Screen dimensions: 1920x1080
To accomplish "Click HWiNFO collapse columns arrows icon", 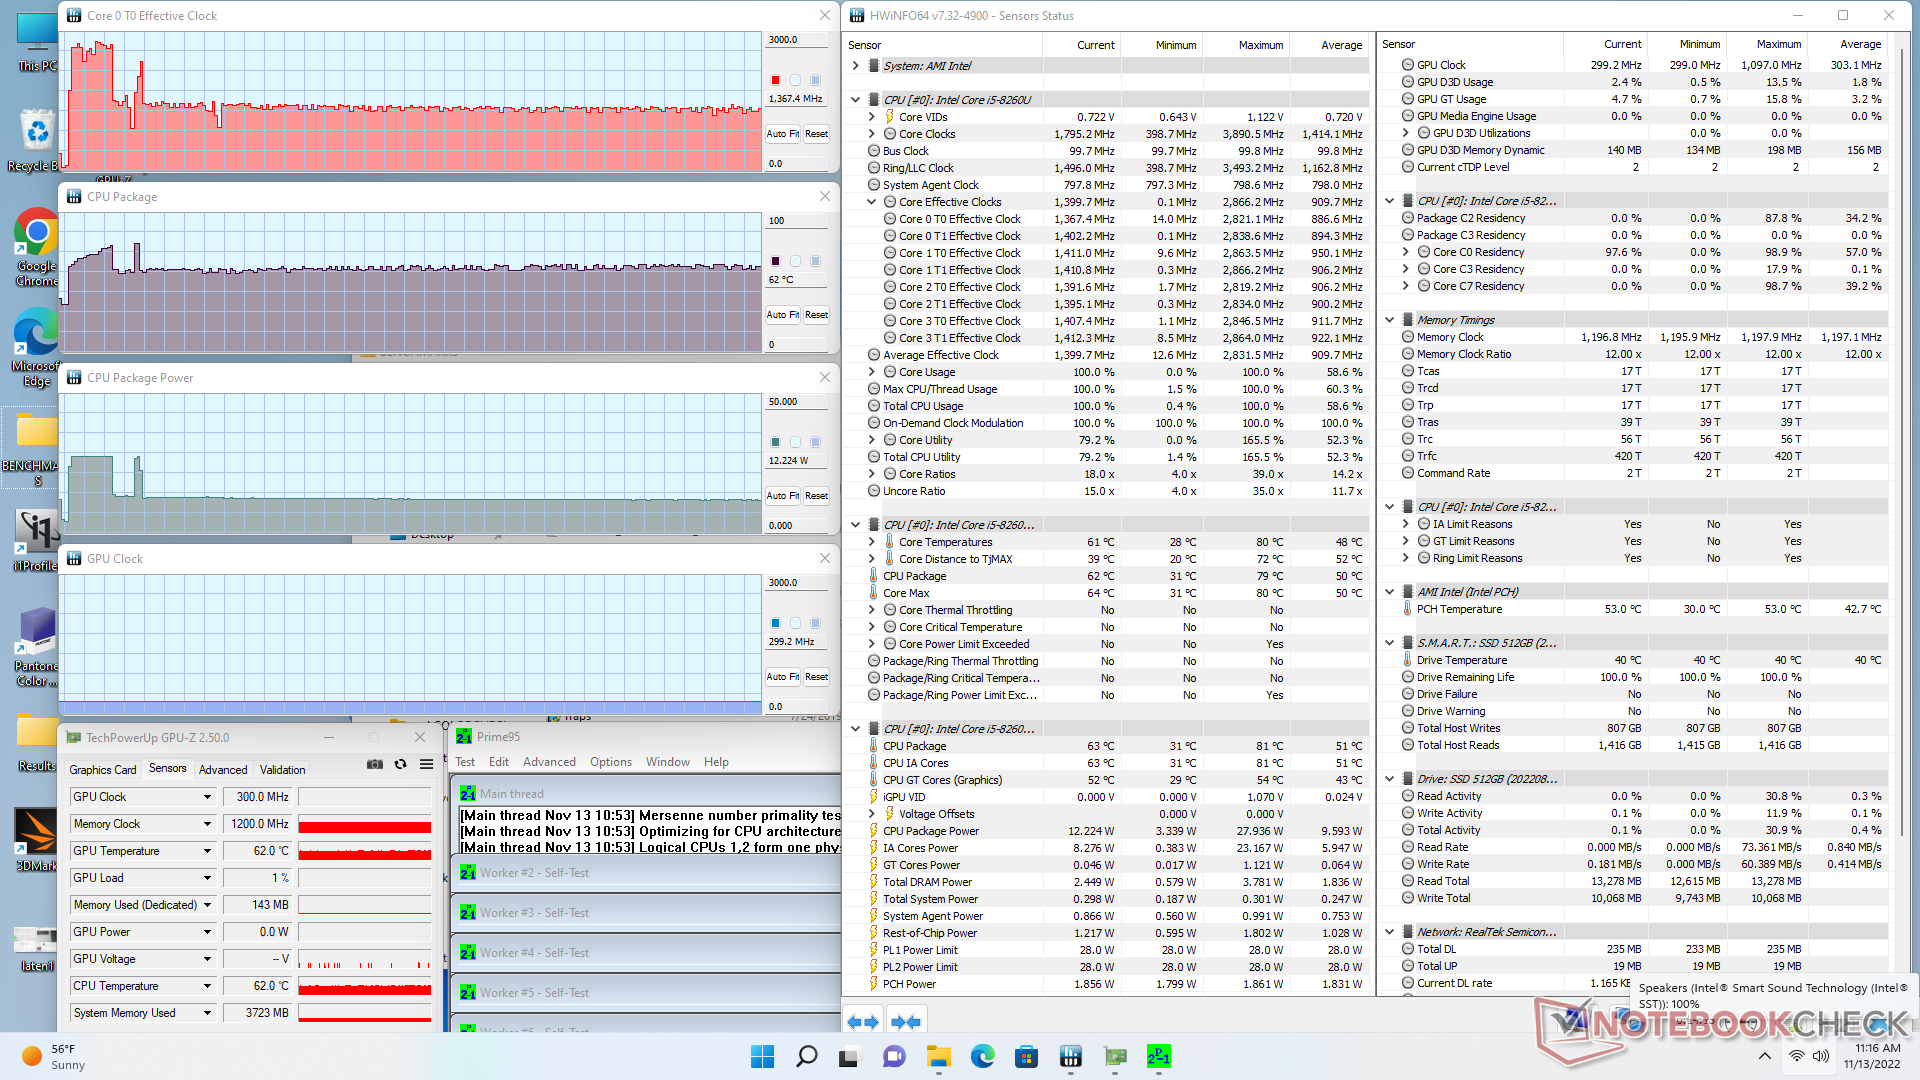I will click(x=905, y=1022).
